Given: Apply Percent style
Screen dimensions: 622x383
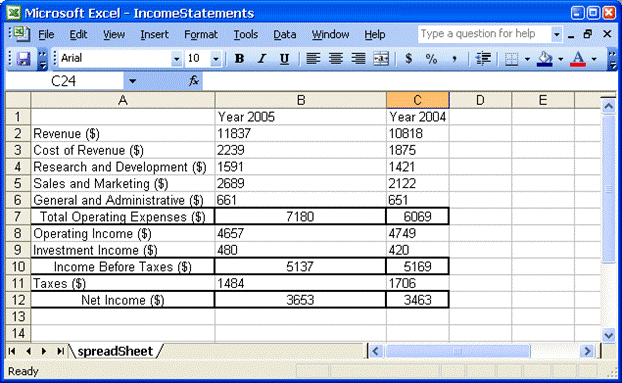Looking at the screenshot, I should (x=431, y=59).
